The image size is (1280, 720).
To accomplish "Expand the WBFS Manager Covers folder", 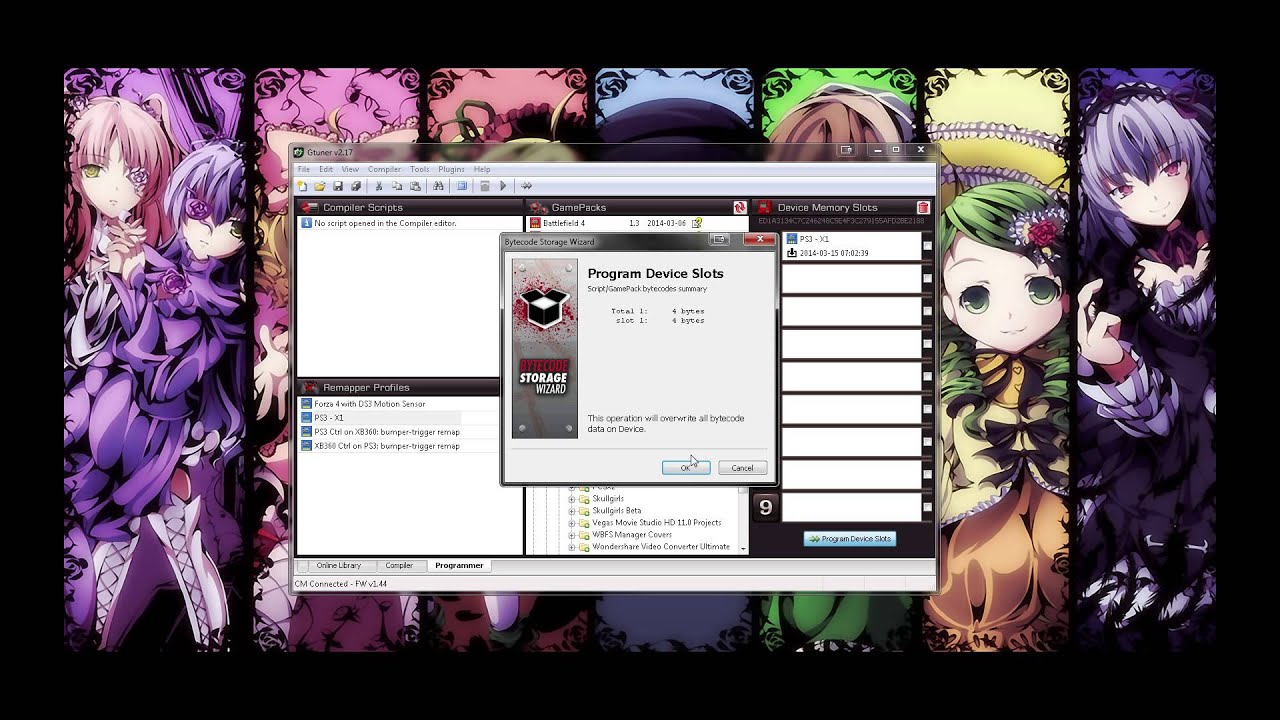I will (572, 535).
